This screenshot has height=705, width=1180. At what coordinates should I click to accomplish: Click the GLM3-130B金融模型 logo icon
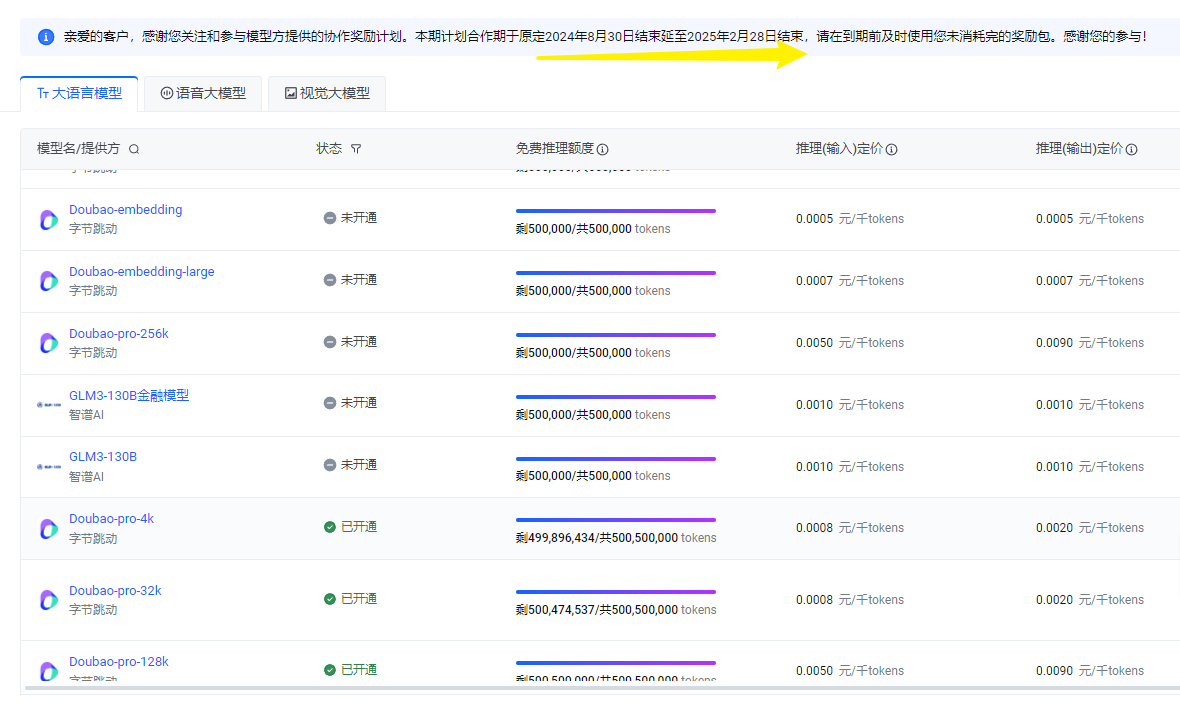coord(48,405)
